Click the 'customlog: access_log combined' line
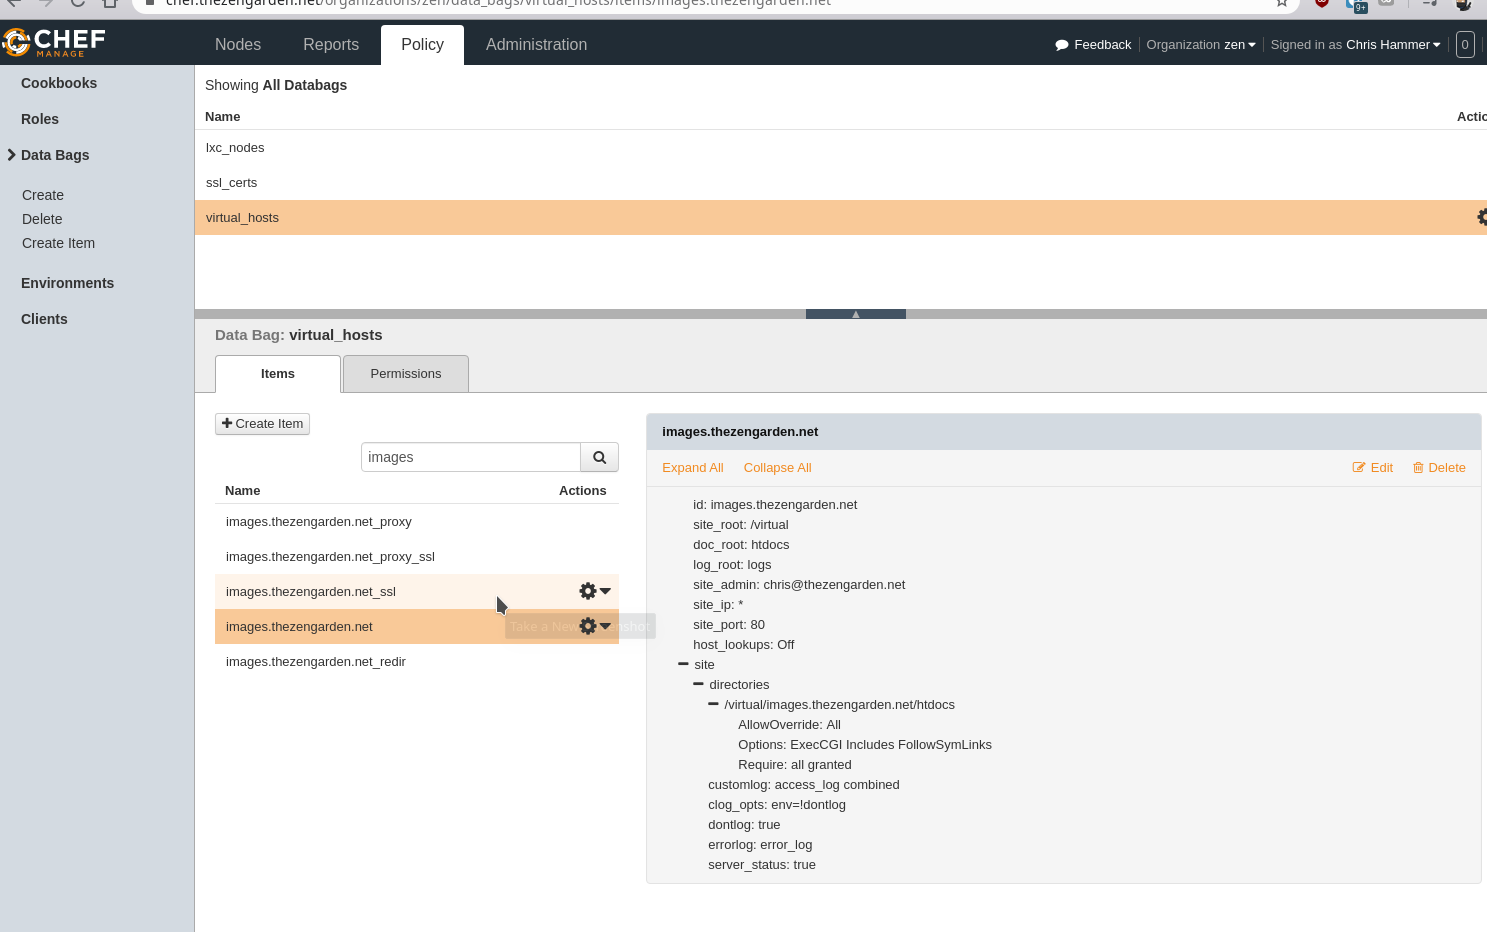1487x932 pixels. click(x=804, y=785)
